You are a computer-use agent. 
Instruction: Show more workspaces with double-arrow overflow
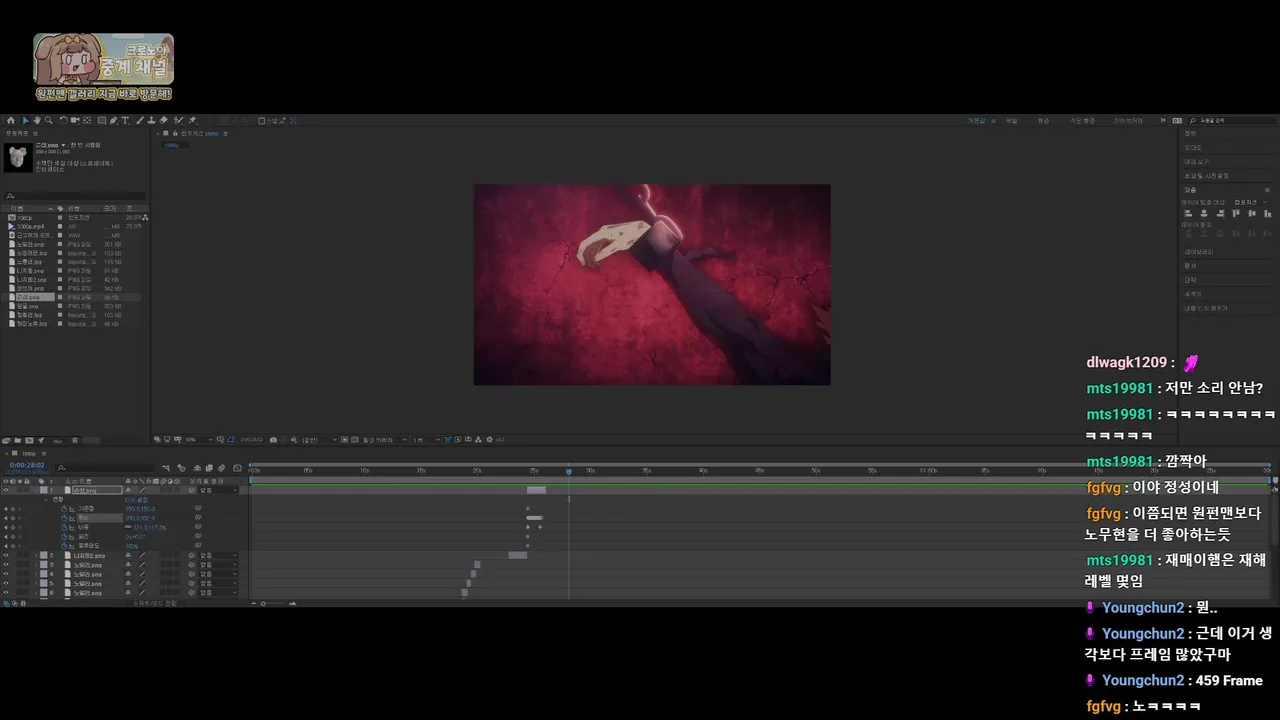[x=1163, y=120]
